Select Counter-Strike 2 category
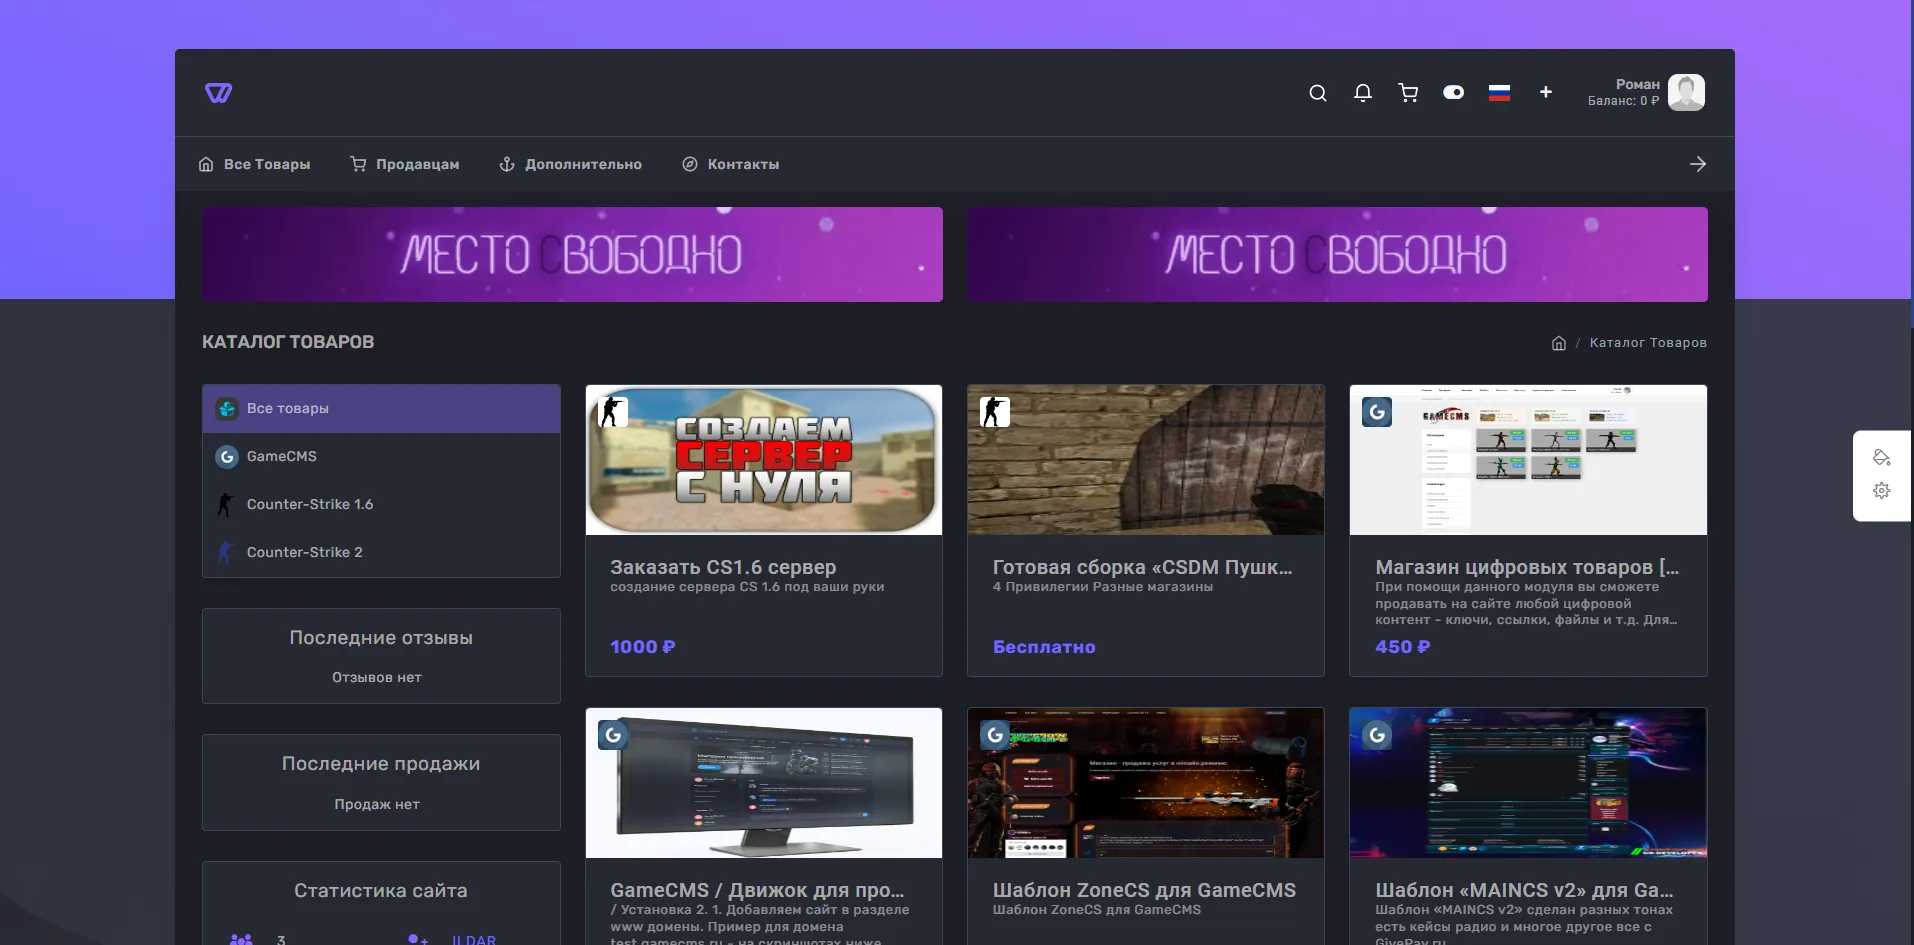 point(304,552)
